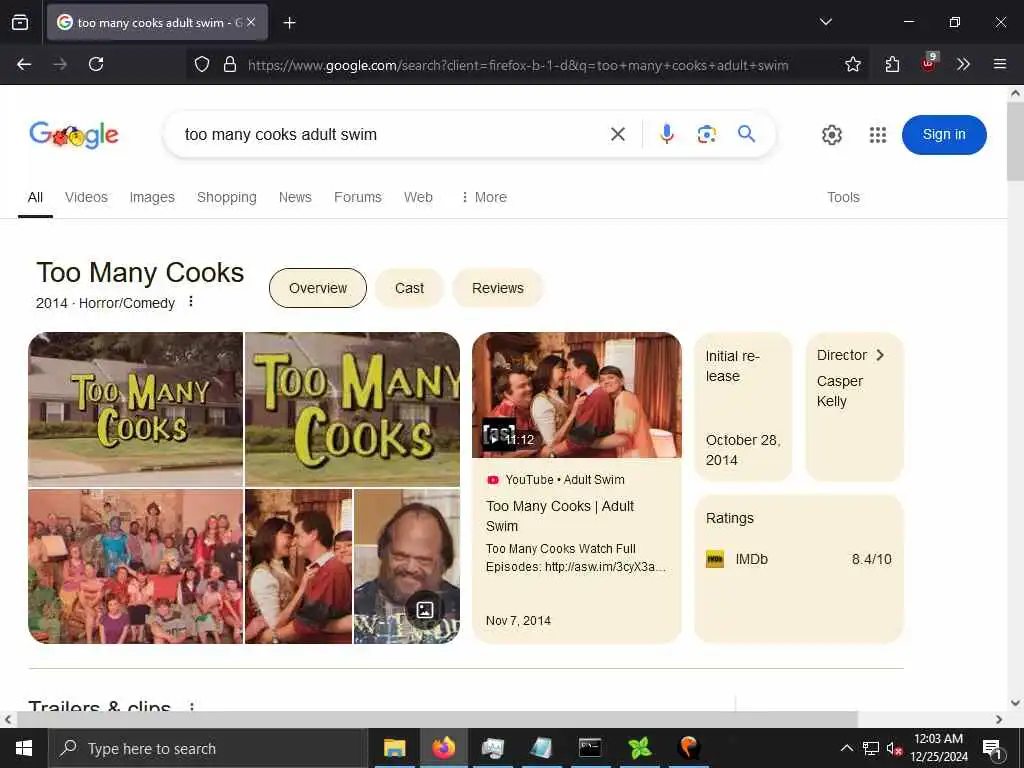Open muted volume tray icon
The width and height of the screenshot is (1024, 768).
tap(894, 748)
